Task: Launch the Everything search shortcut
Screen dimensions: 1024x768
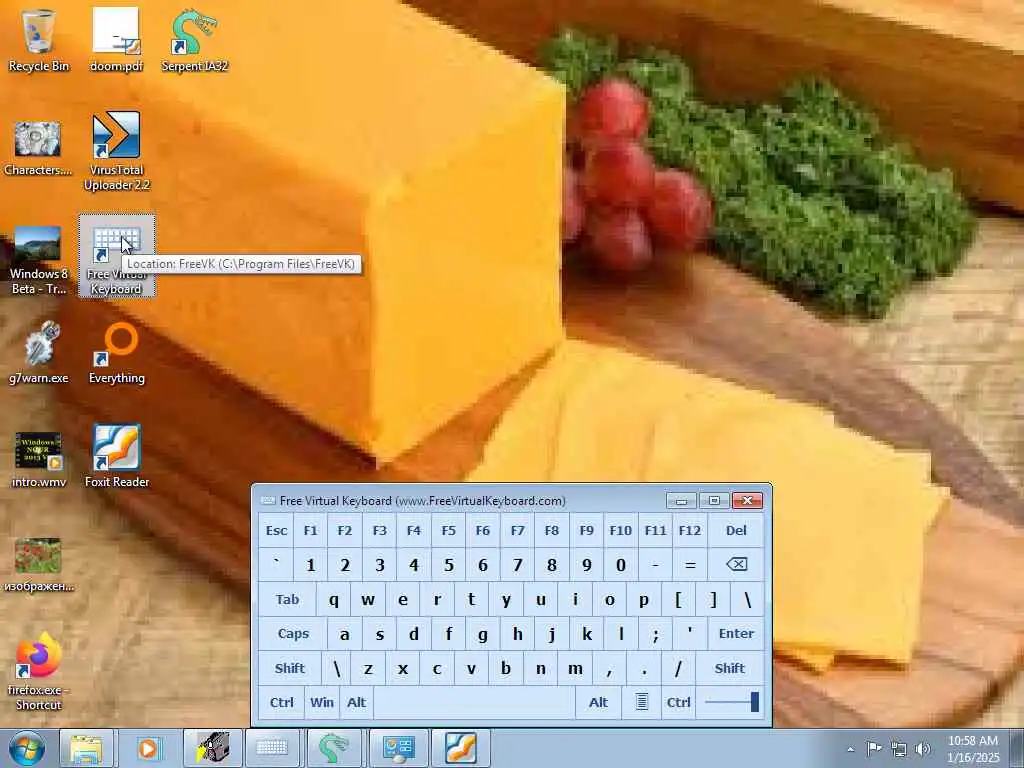Action: click(x=116, y=353)
